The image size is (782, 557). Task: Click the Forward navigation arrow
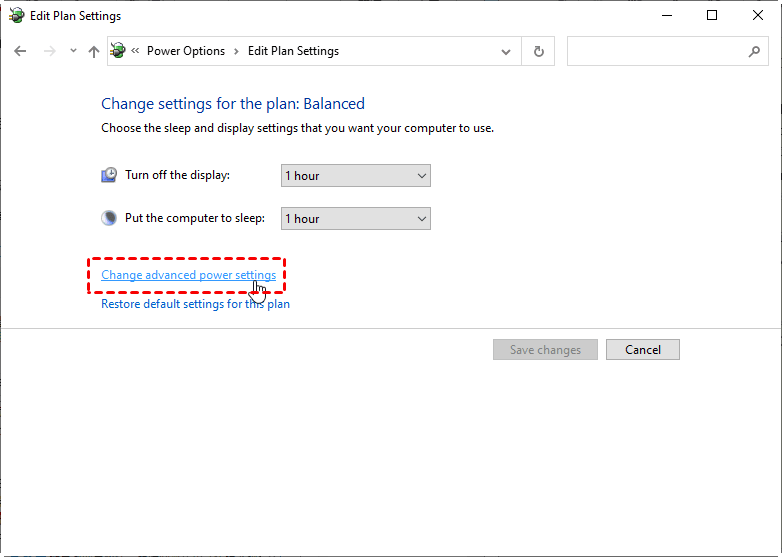pyautogui.click(x=49, y=51)
